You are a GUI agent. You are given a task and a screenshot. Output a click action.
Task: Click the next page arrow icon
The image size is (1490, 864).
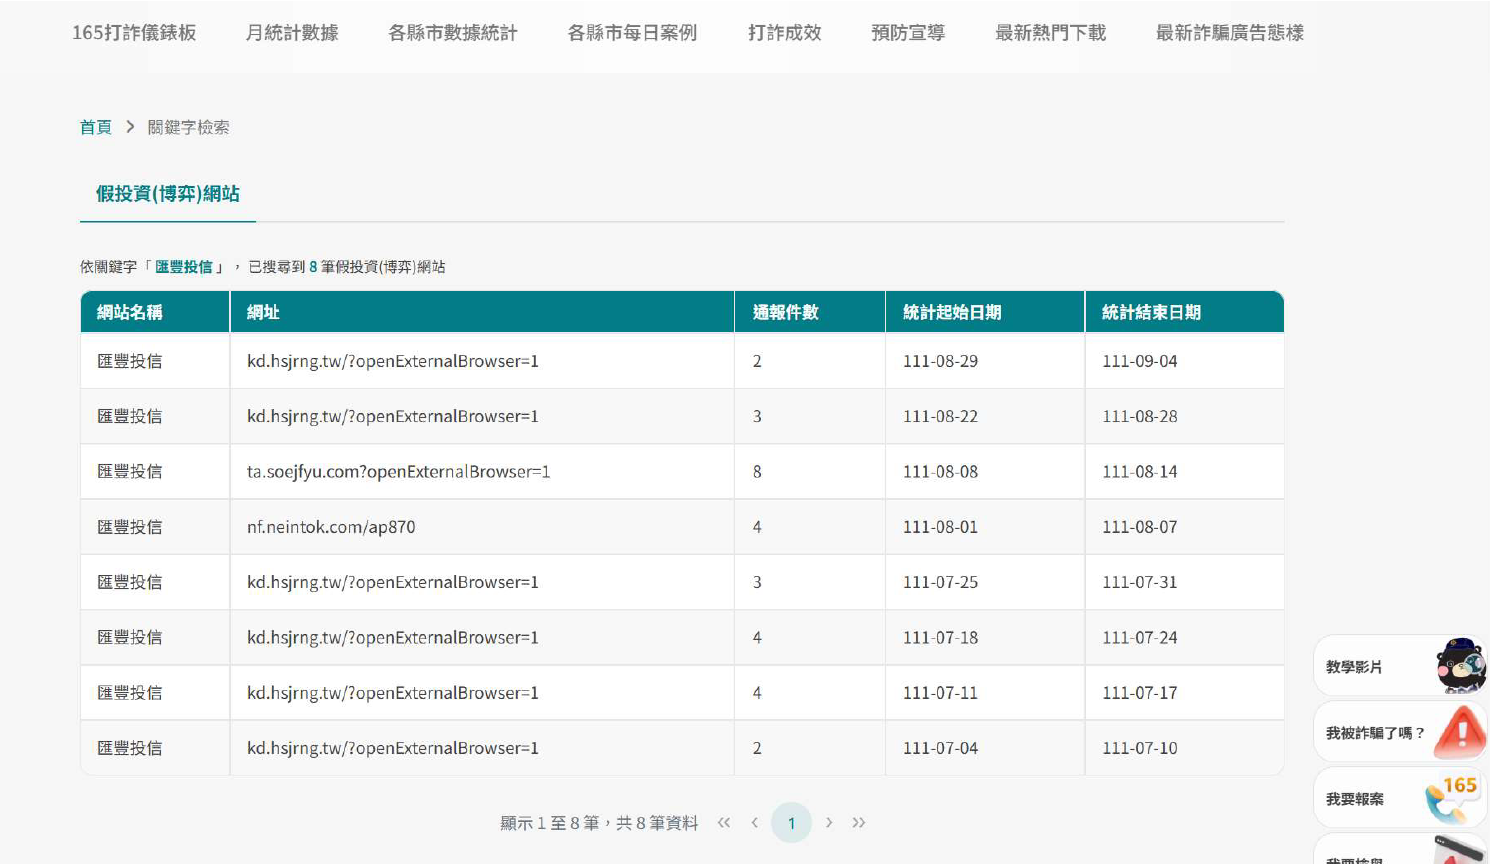point(829,823)
